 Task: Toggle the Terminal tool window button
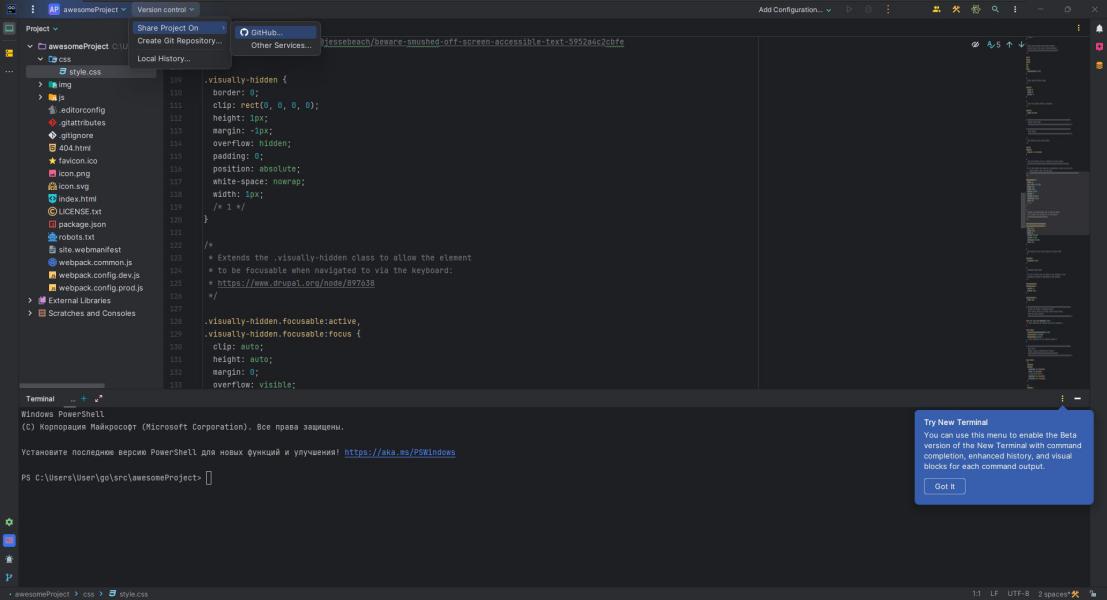(9, 541)
